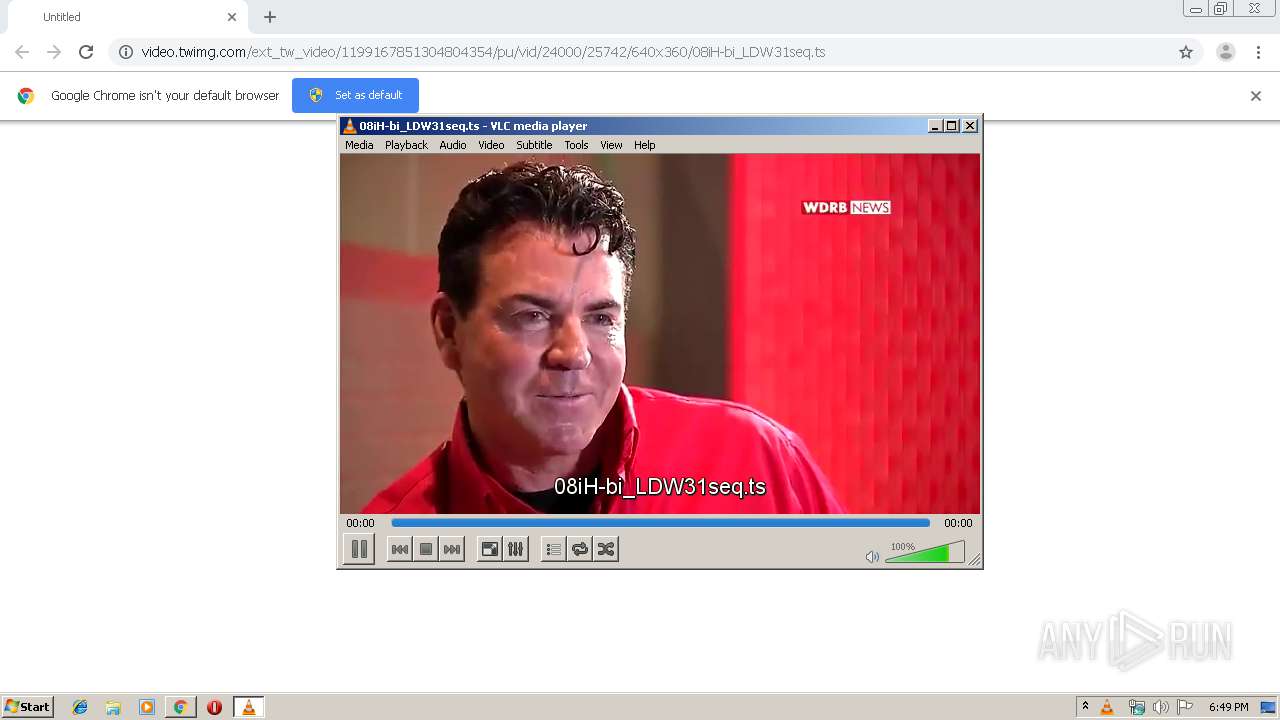The image size is (1280, 720).
Task: Go back in Chrome
Action: coord(22,52)
